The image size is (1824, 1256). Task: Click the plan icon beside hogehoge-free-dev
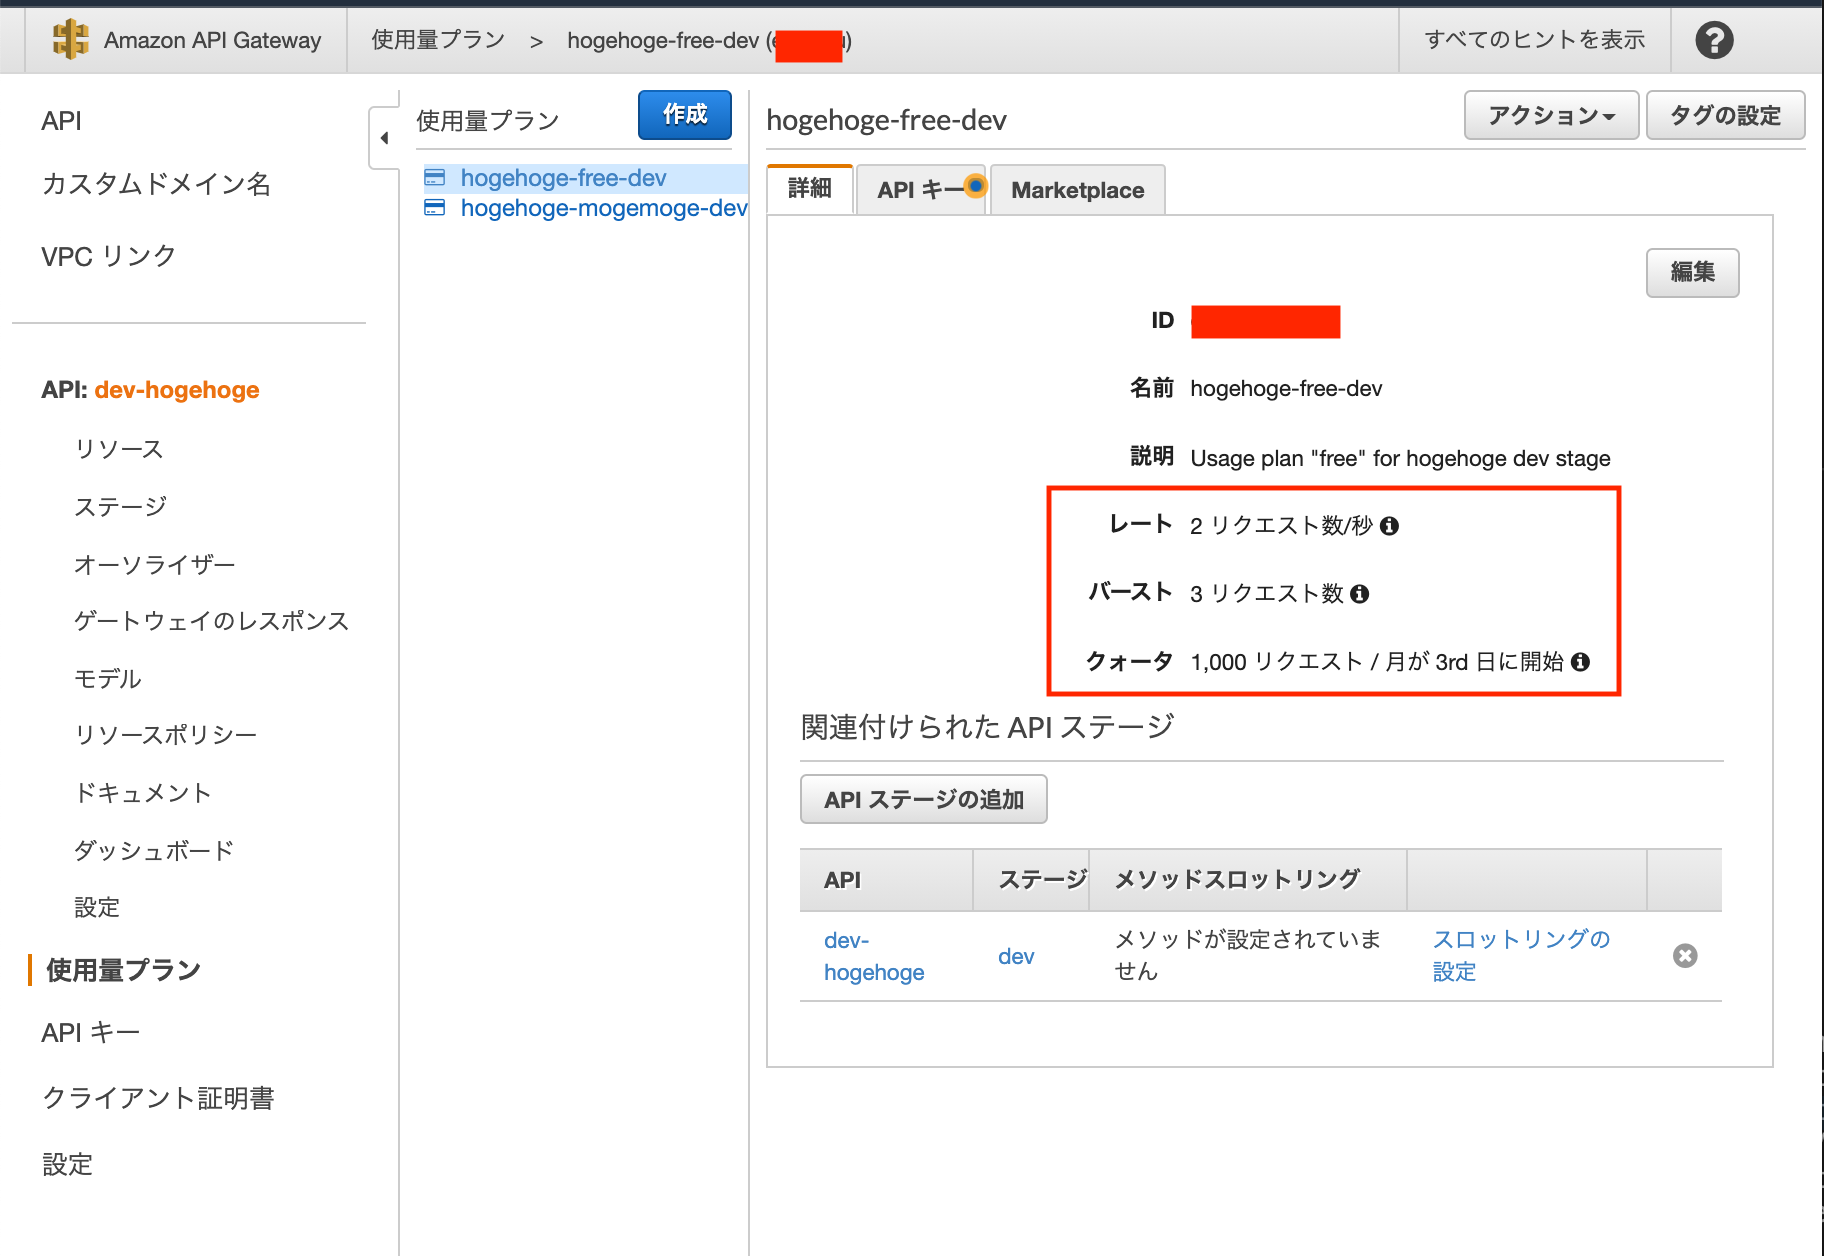coord(435,177)
